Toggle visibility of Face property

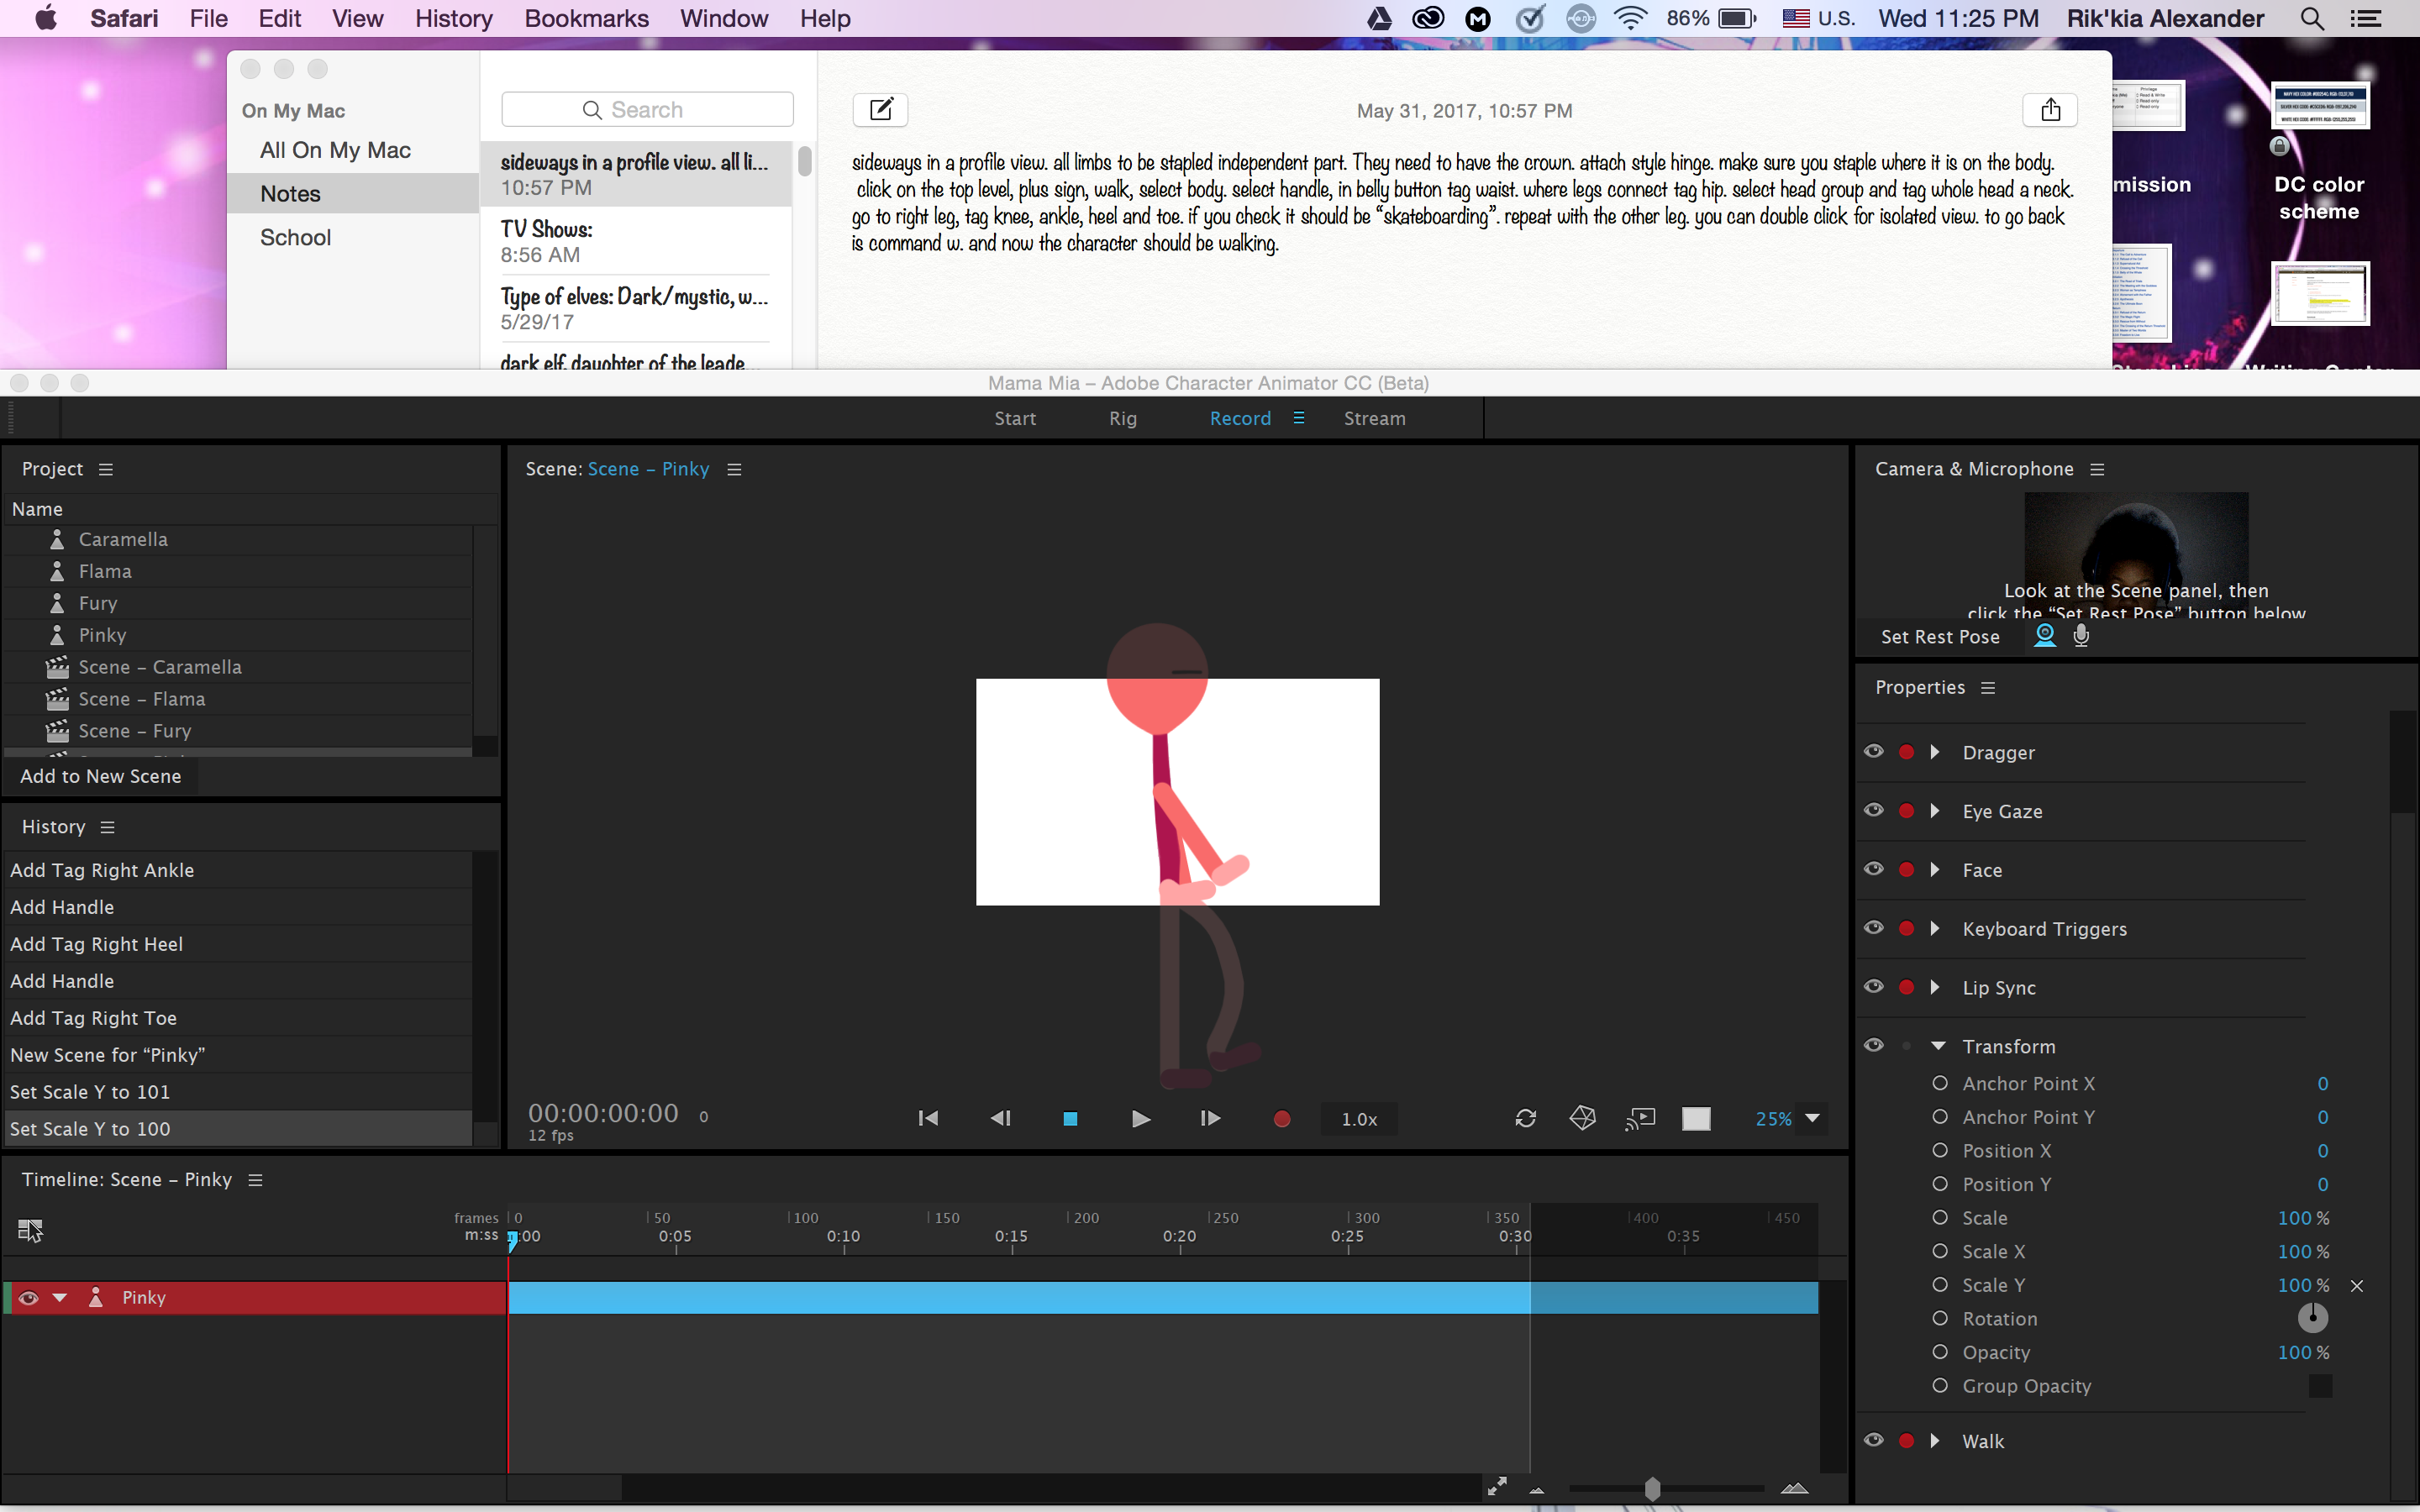[1875, 869]
